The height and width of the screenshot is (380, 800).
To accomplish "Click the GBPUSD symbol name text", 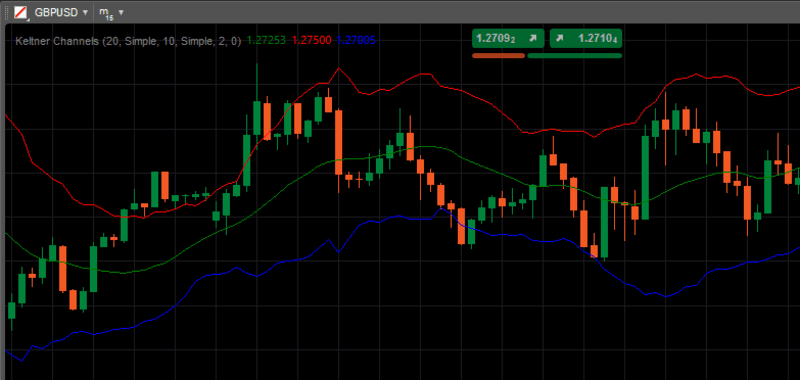I will [56, 12].
